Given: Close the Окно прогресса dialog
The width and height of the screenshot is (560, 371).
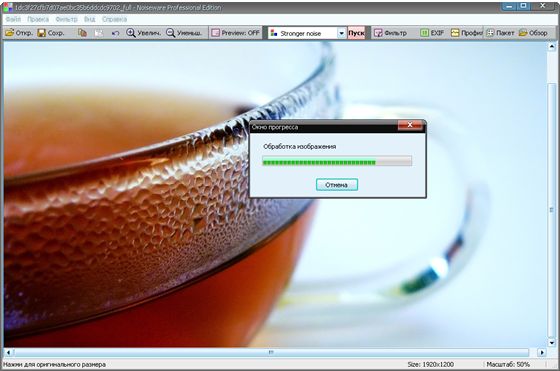Looking at the screenshot, I should coord(410,125).
